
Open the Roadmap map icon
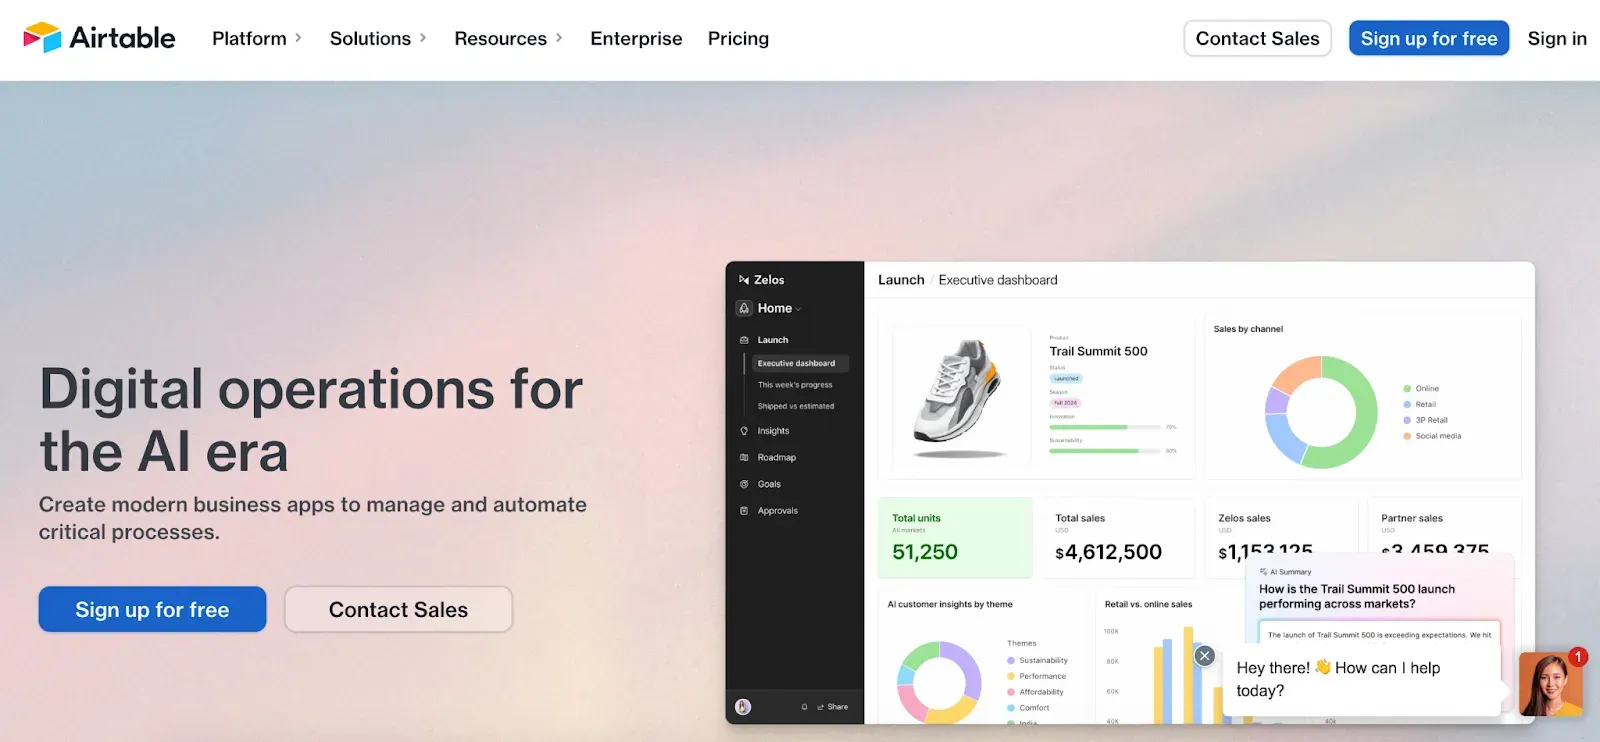coord(744,457)
